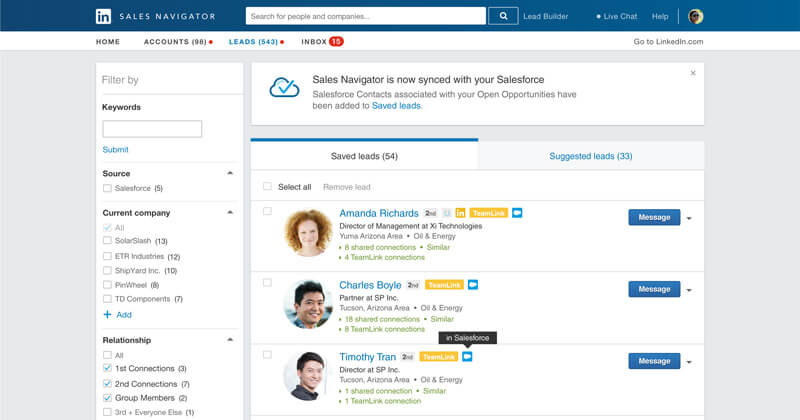The width and height of the screenshot is (800, 420).
Task: Click Amanda Richards' LinkedIn premium badge
Action: click(x=460, y=213)
